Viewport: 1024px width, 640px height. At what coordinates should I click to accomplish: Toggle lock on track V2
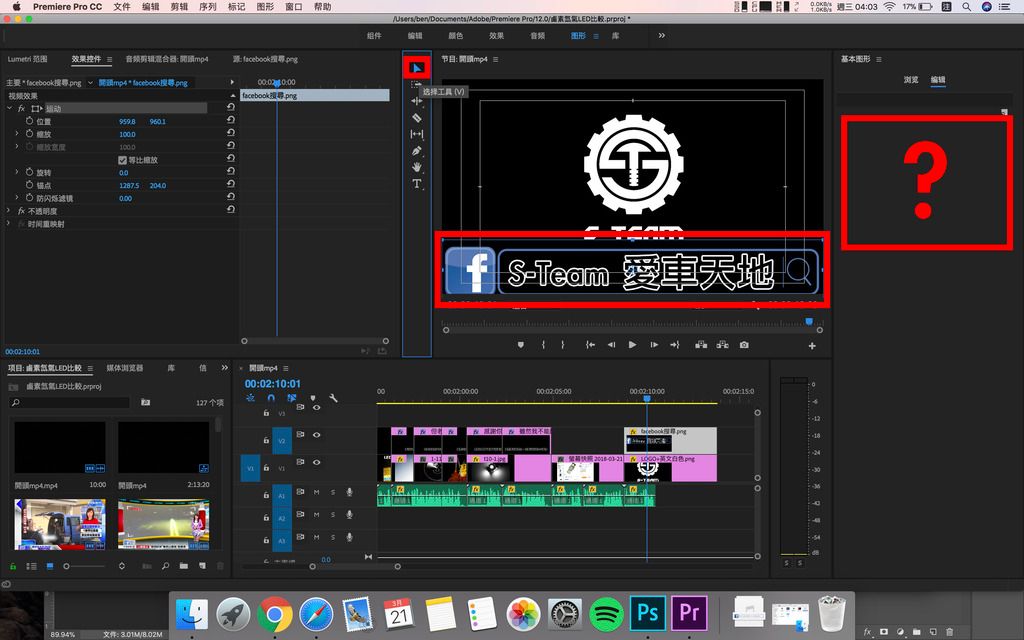click(x=266, y=440)
